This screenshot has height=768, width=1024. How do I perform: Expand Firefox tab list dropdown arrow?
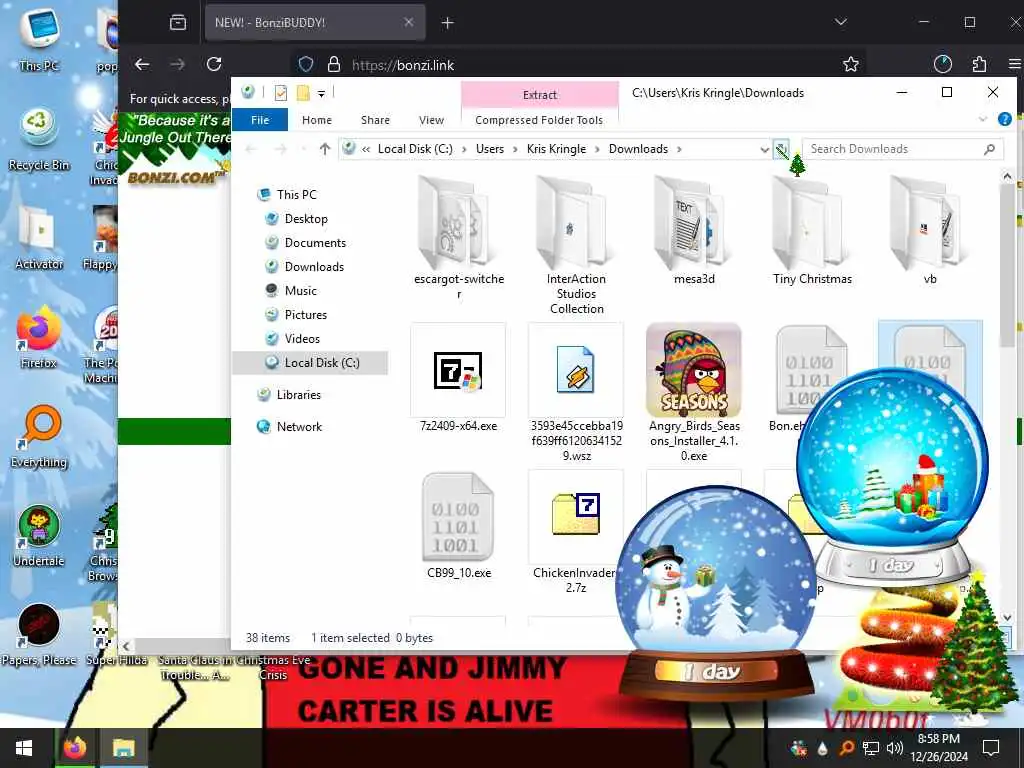(840, 22)
